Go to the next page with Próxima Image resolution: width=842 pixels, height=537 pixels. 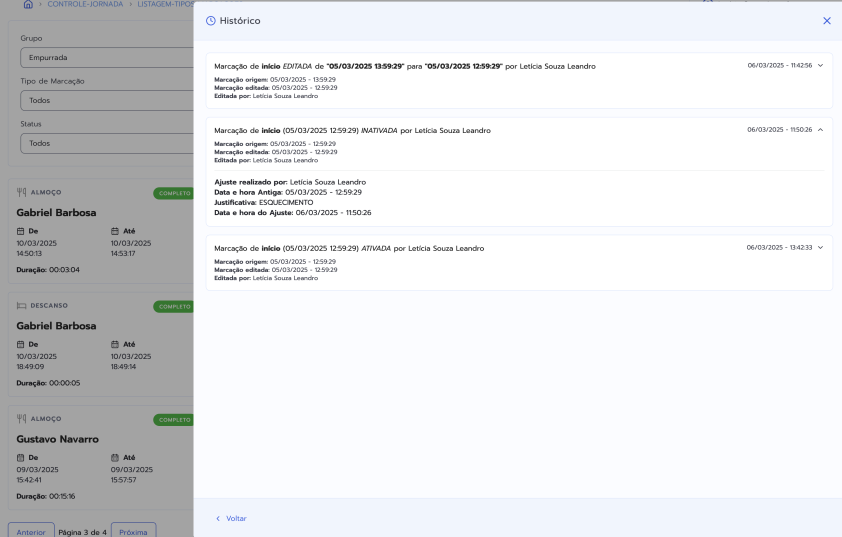tap(133, 531)
